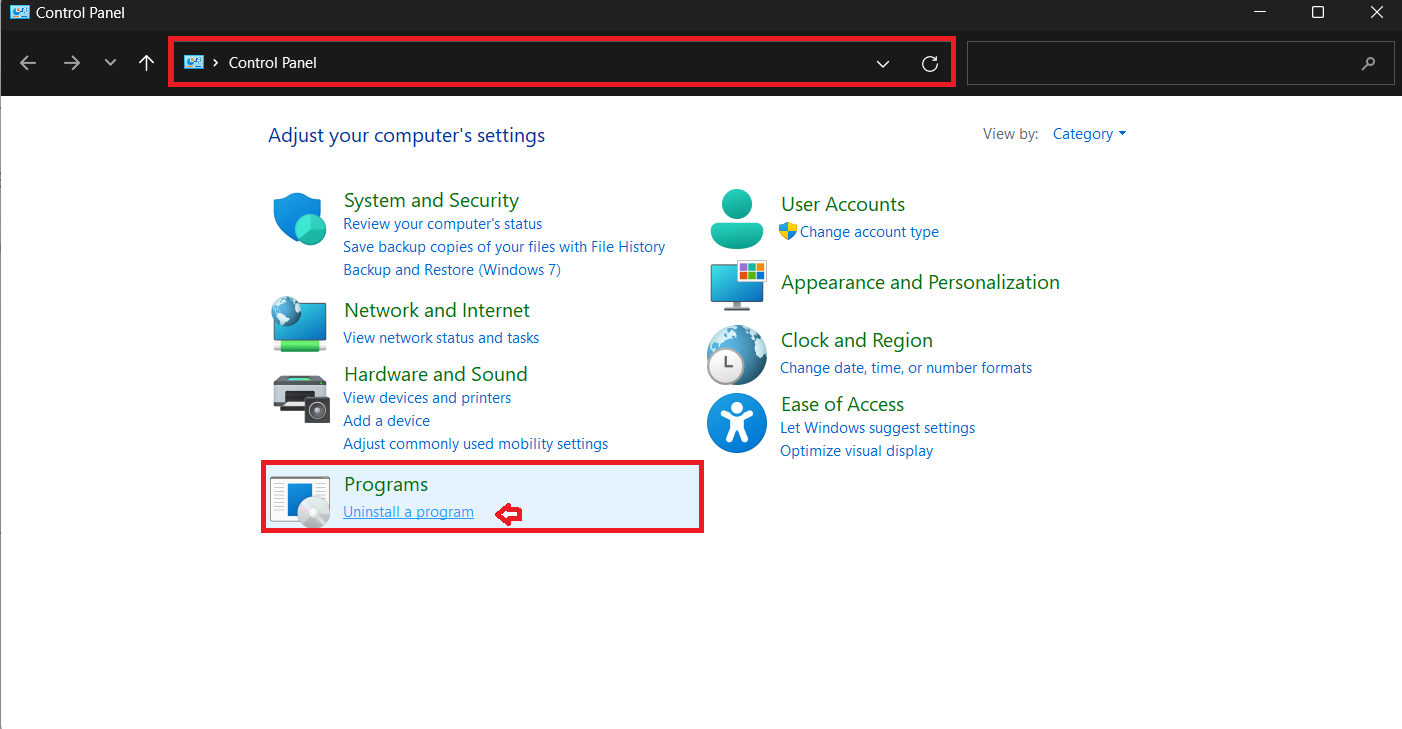Go back with the left arrow
The width and height of the screenshot is (1402, 729).
(28, 63)
